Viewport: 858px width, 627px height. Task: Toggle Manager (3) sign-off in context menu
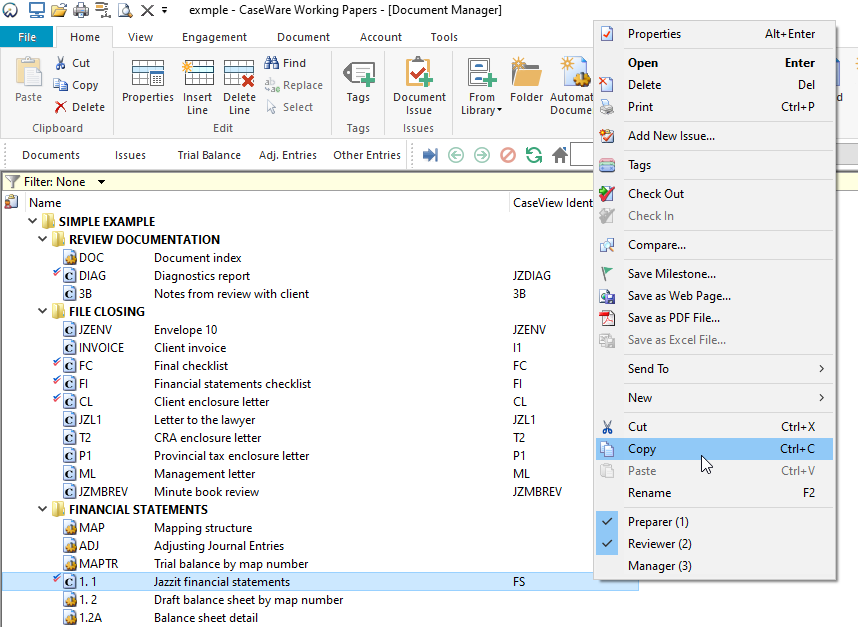pos(715,566)
